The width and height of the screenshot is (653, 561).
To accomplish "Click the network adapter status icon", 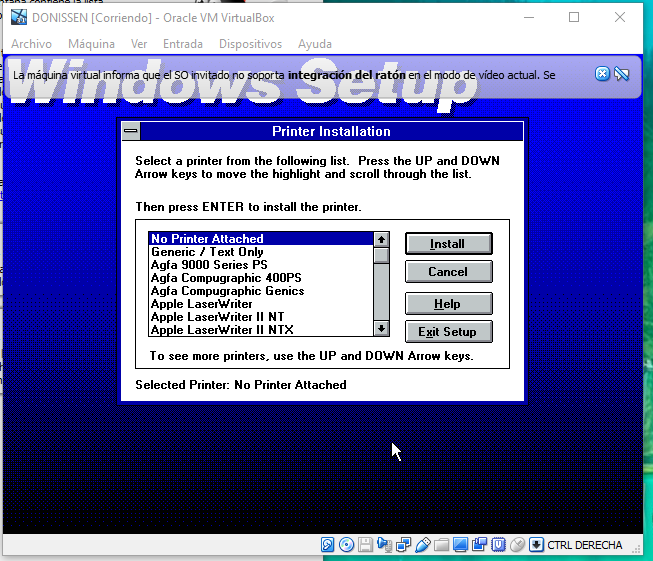I will (403, 545).
